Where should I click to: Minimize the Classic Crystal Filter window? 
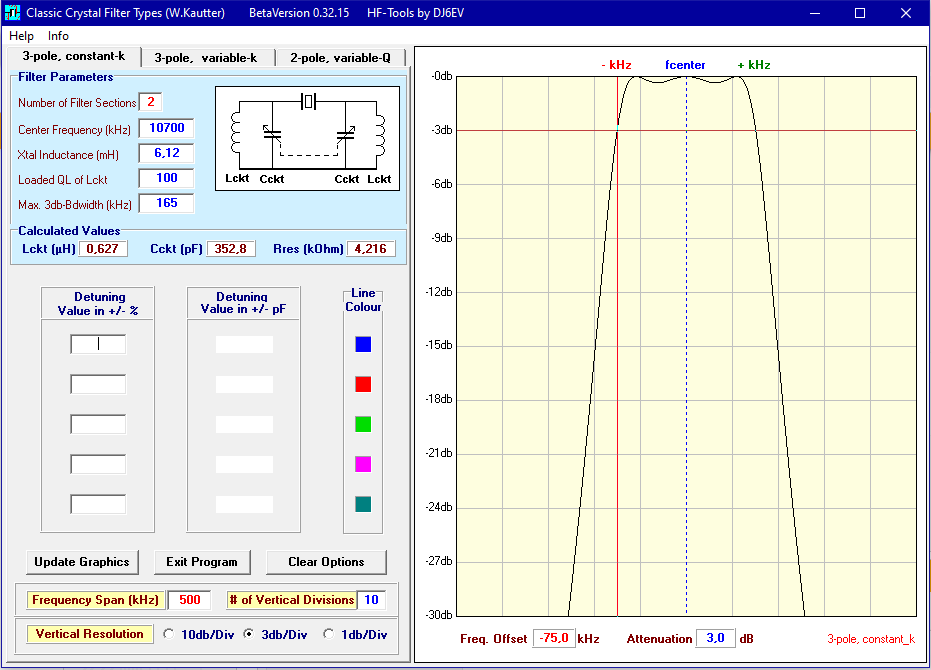(x=815, y=13)
